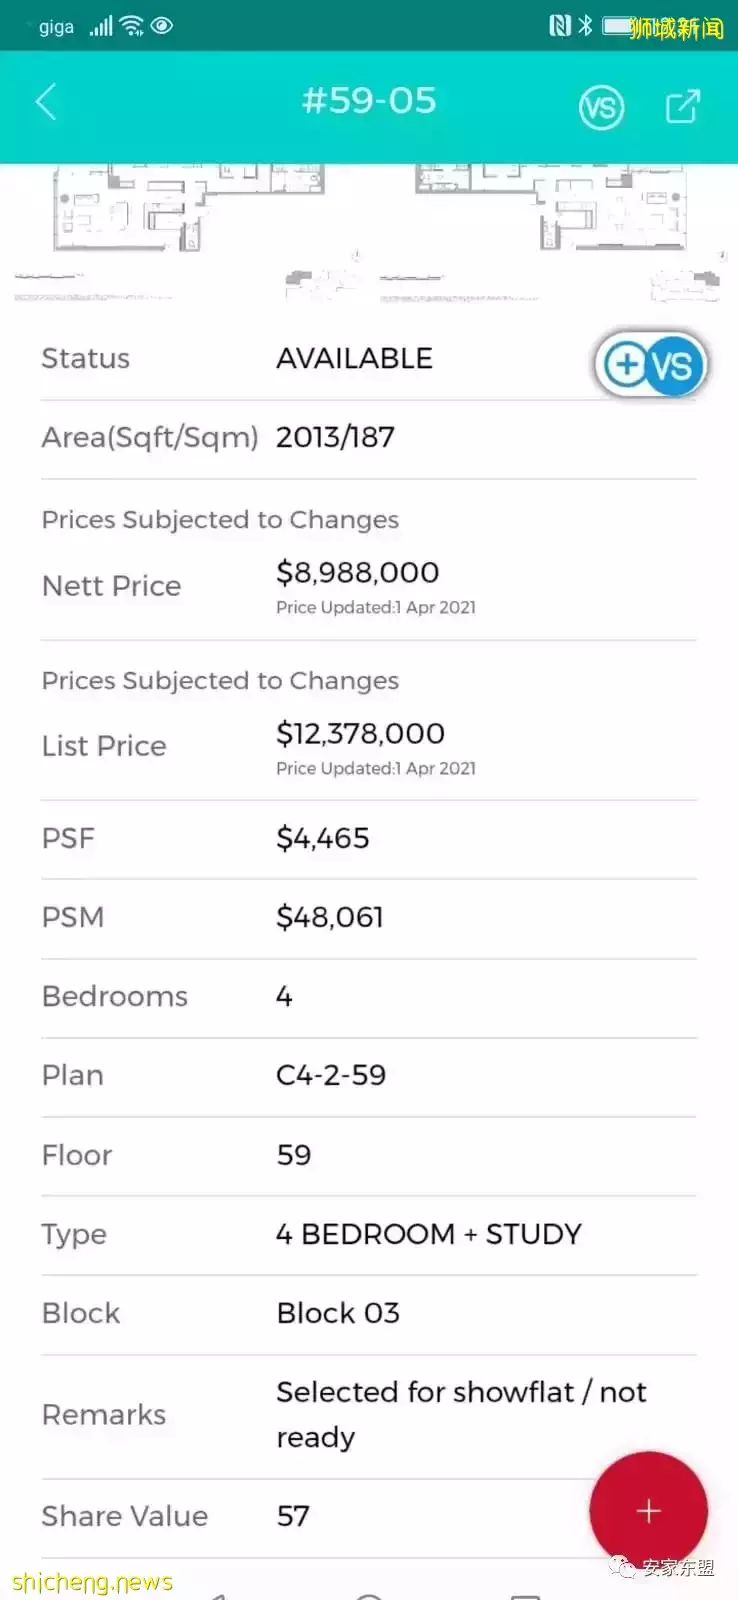Tap the List Price value $12,378,000

[x=360, y=734]
